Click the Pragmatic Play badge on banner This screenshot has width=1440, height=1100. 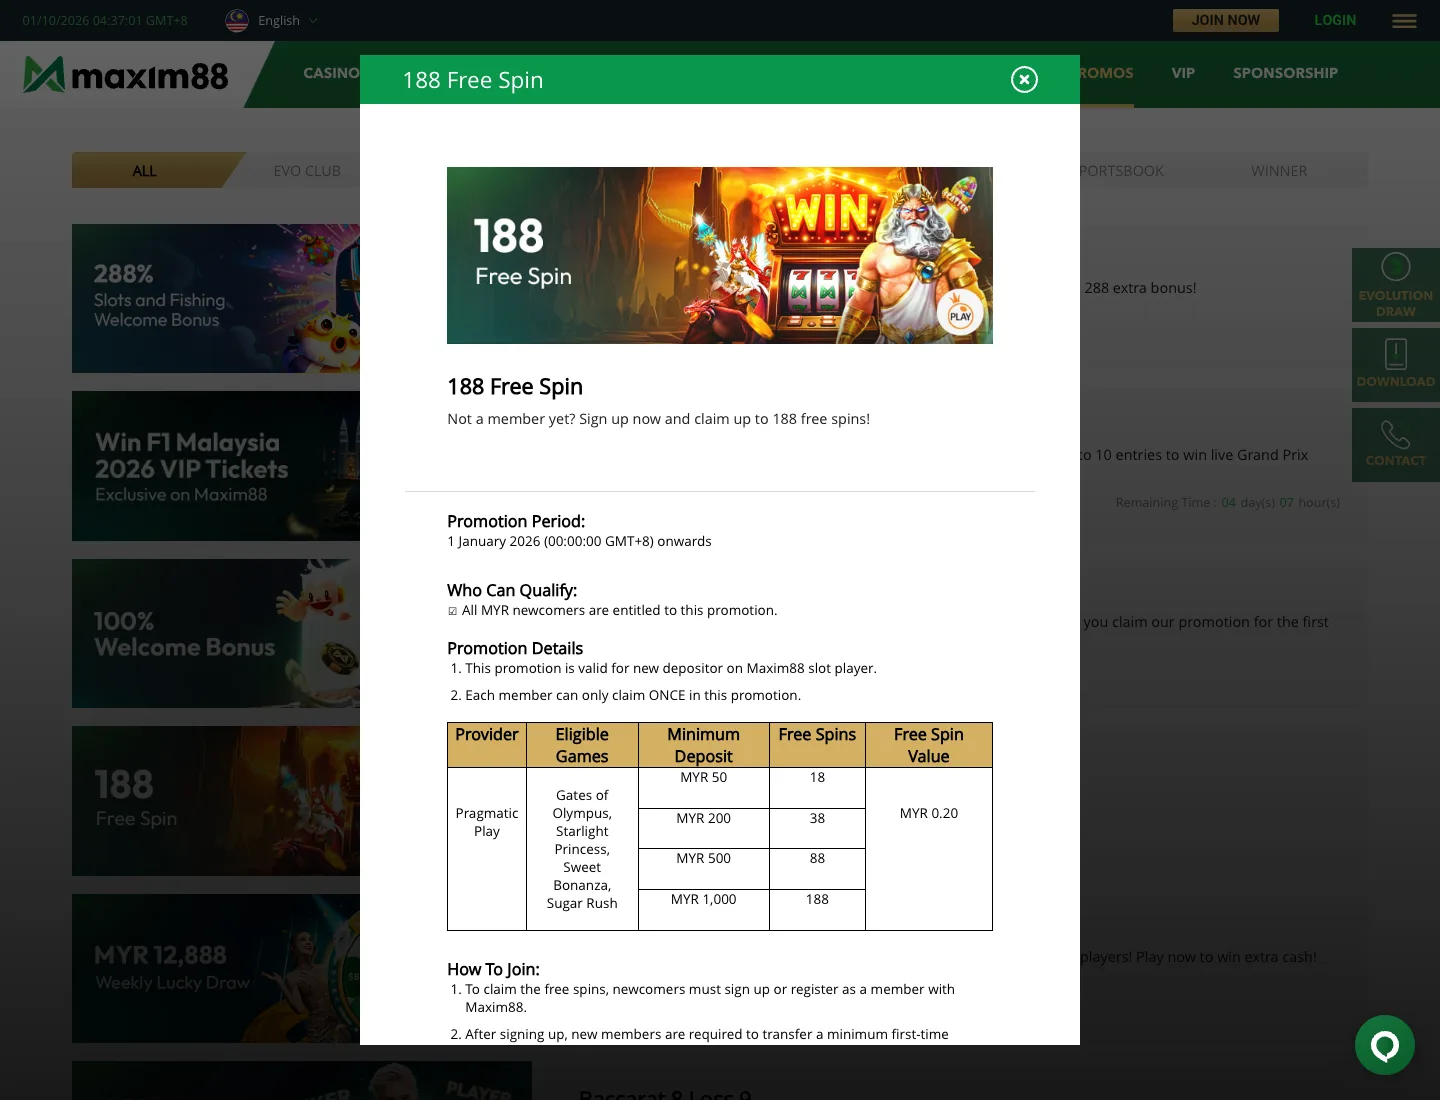960,314
